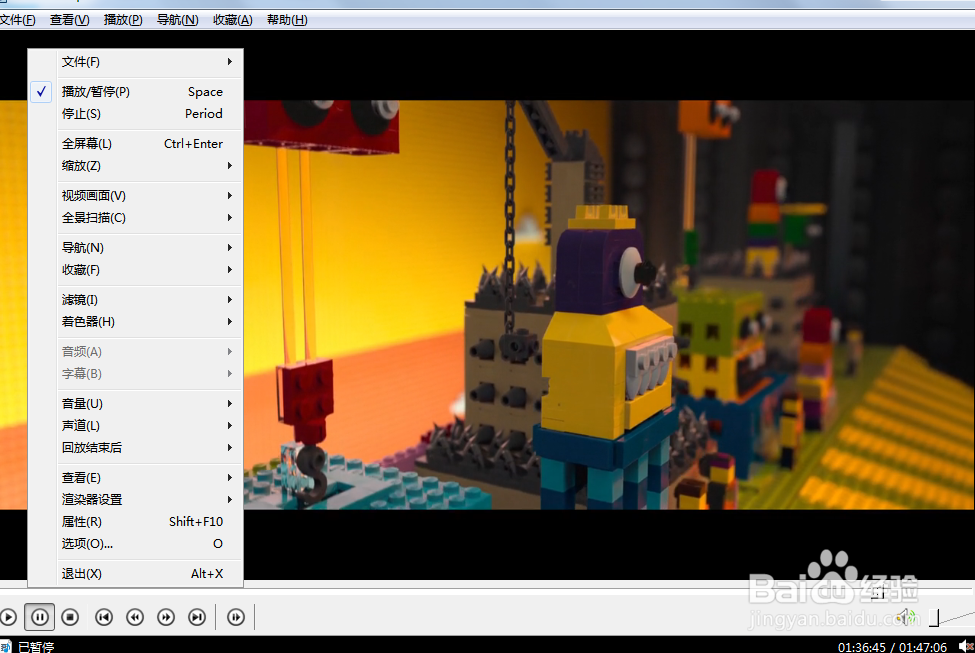Expand the 全景扫描(C) submenu
Image resolution: width=975 pixels, height=653 pixels.
[x=136, y=218]
